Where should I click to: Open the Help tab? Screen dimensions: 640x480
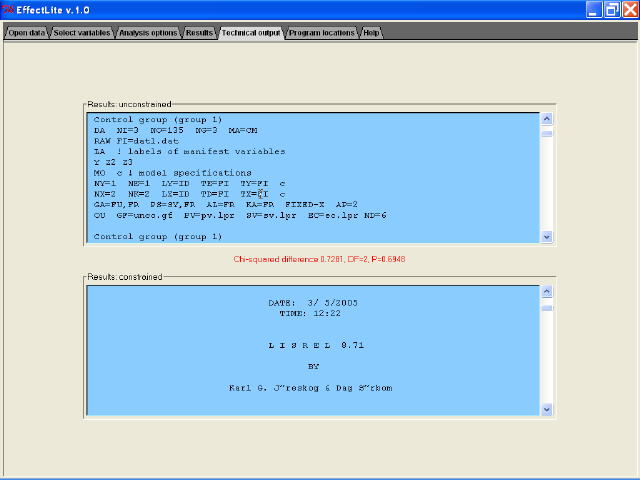tap(371, 33)
